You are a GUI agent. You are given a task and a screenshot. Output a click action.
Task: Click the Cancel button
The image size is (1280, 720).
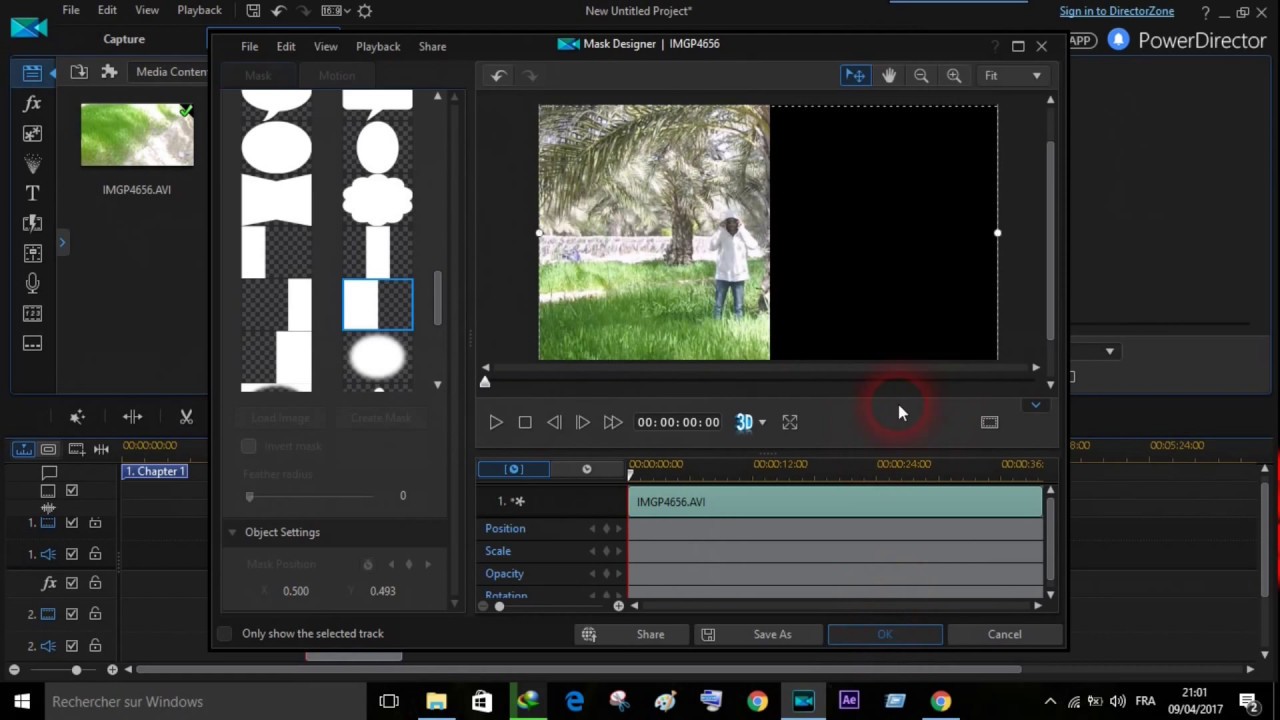point(1004,634)
